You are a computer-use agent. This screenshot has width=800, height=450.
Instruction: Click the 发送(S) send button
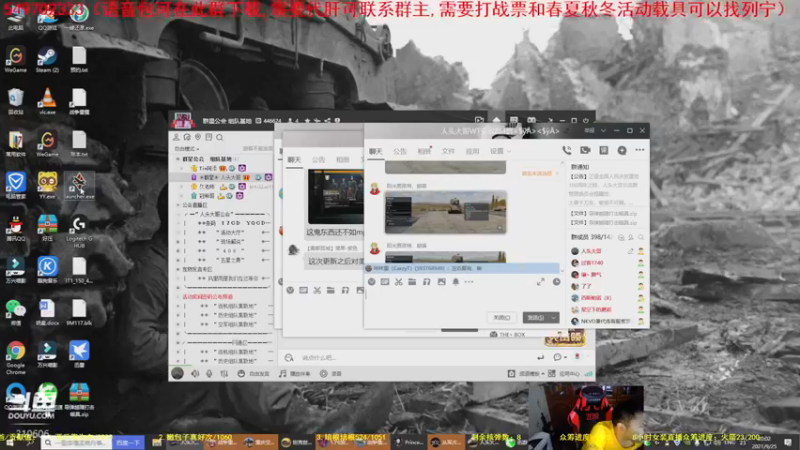point(536,318)
